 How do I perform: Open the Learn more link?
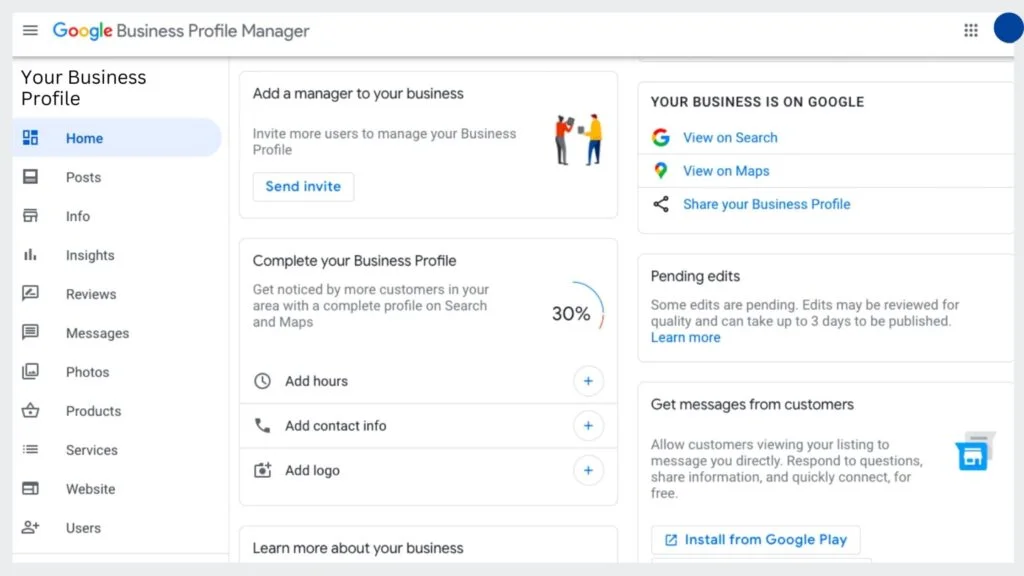[x=685, y=338]
